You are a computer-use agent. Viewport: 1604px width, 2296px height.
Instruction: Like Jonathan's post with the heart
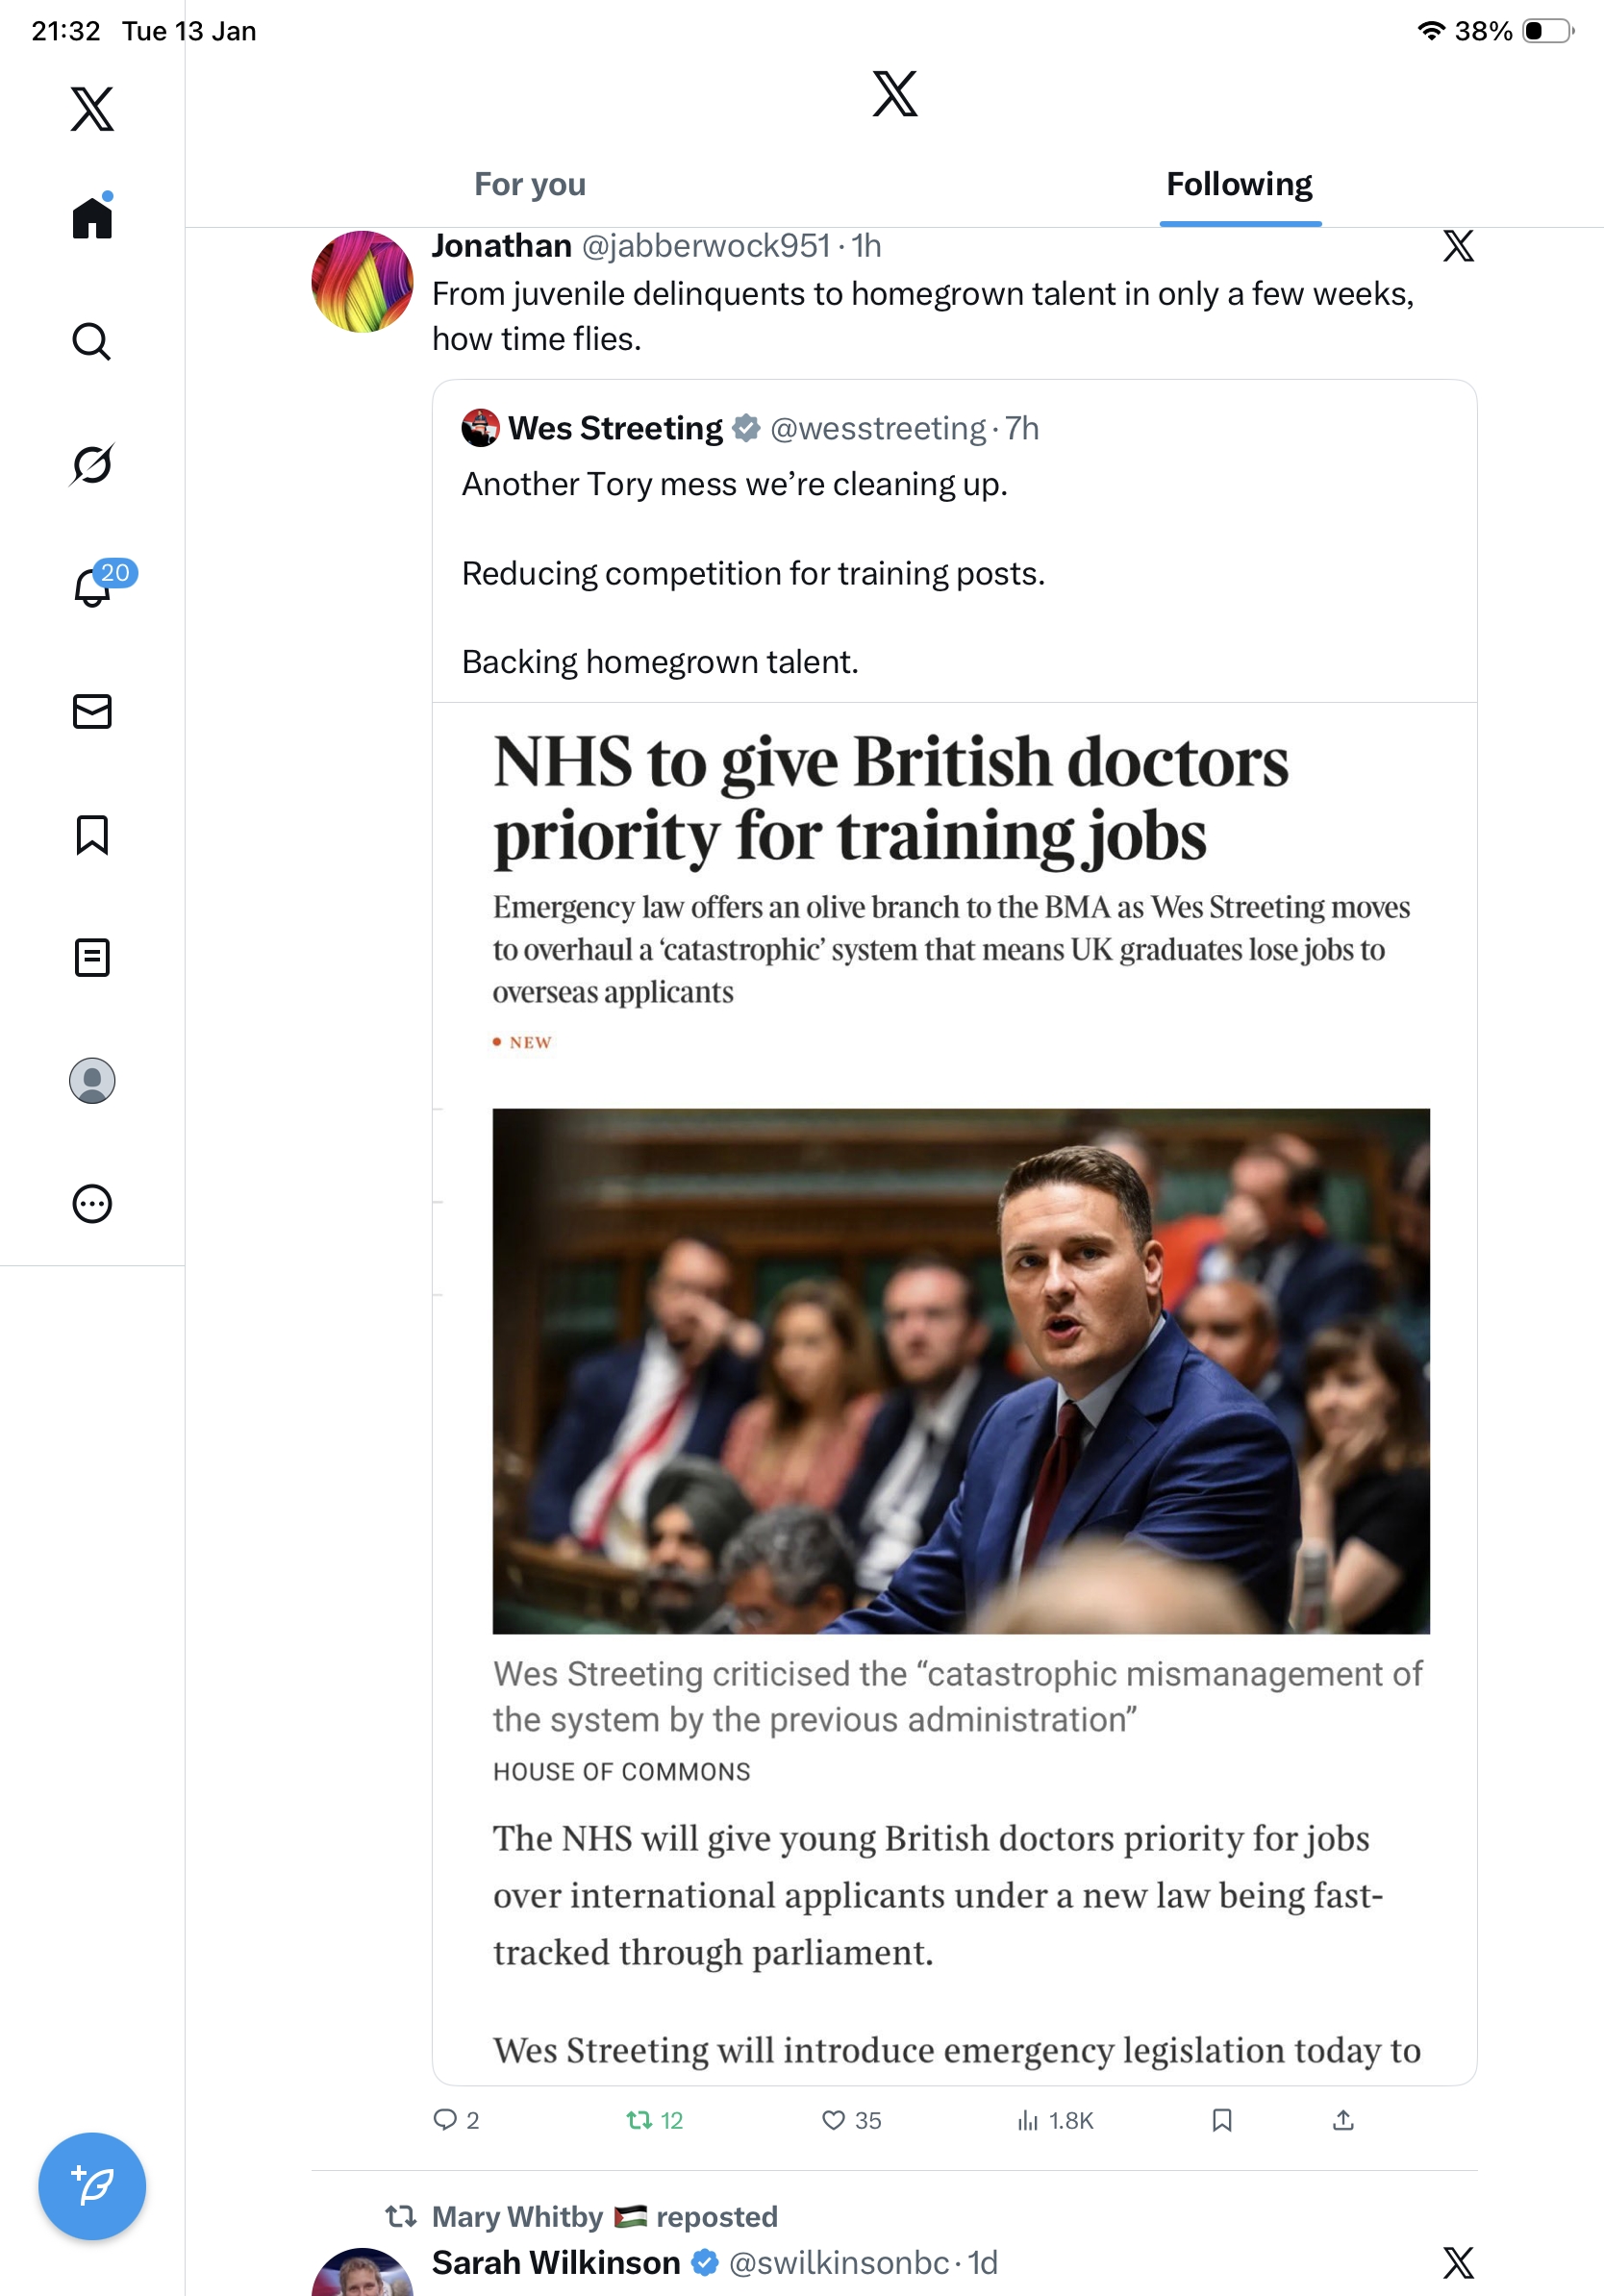(851, 2120)
